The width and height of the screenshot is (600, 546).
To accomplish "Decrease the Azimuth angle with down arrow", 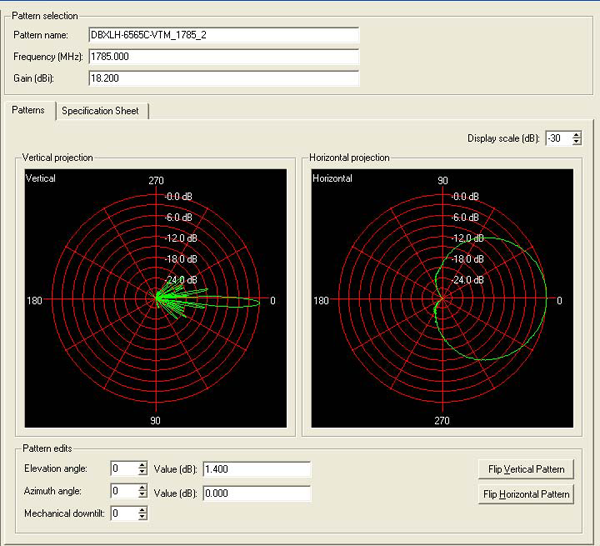I will (143, 495).
